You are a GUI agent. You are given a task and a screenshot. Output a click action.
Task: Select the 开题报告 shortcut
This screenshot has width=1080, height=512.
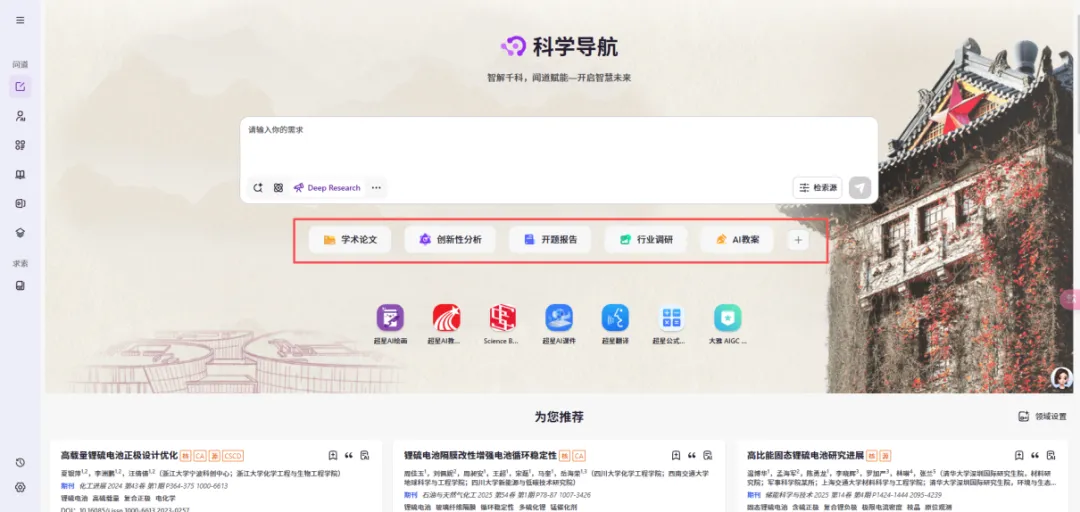(x=550, y=240)
